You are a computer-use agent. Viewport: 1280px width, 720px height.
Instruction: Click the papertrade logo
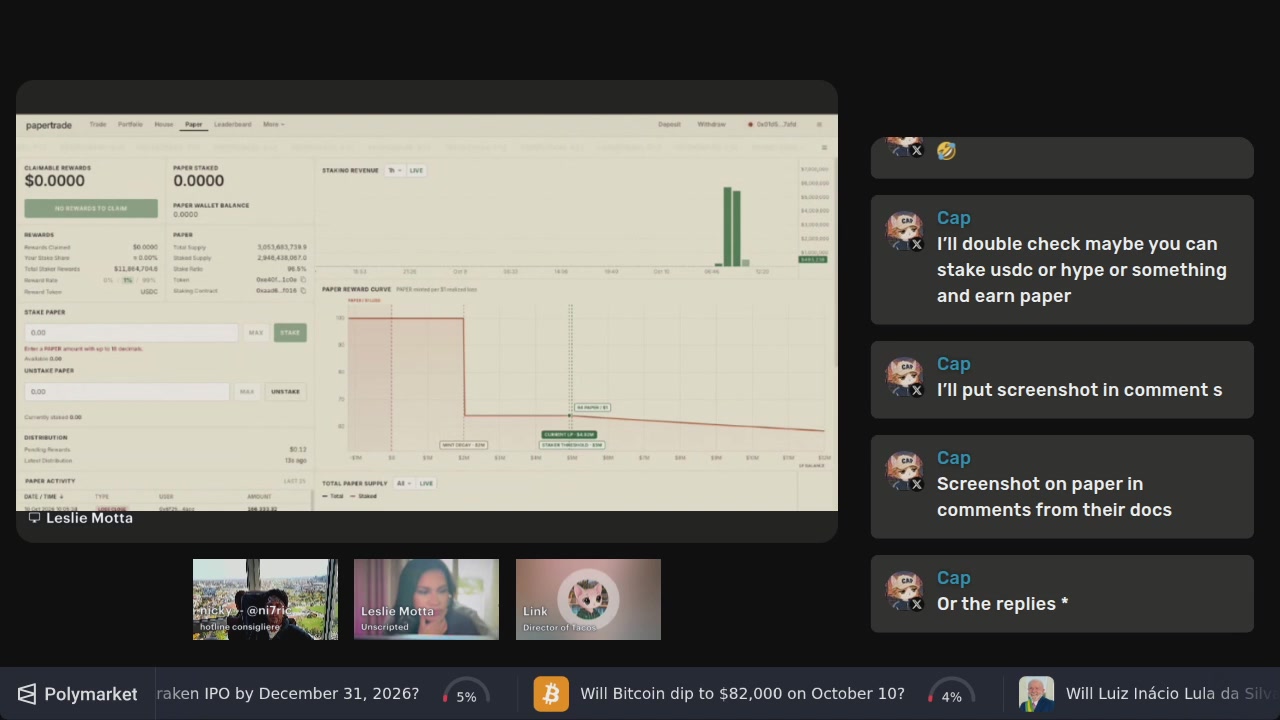[49, 126]
